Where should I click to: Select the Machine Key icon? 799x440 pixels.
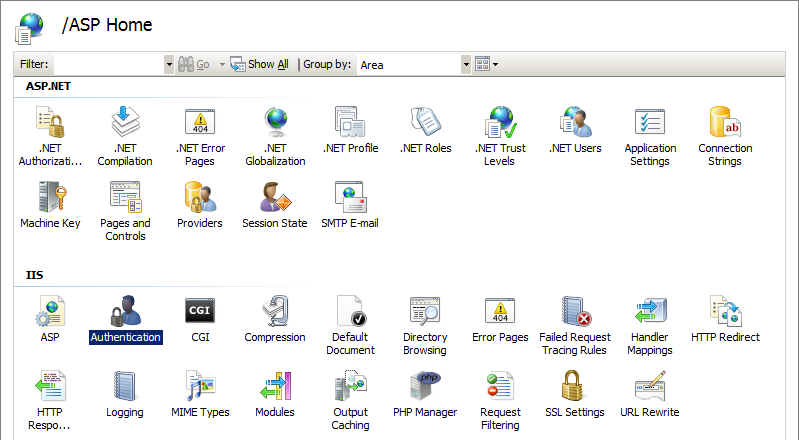50,204
